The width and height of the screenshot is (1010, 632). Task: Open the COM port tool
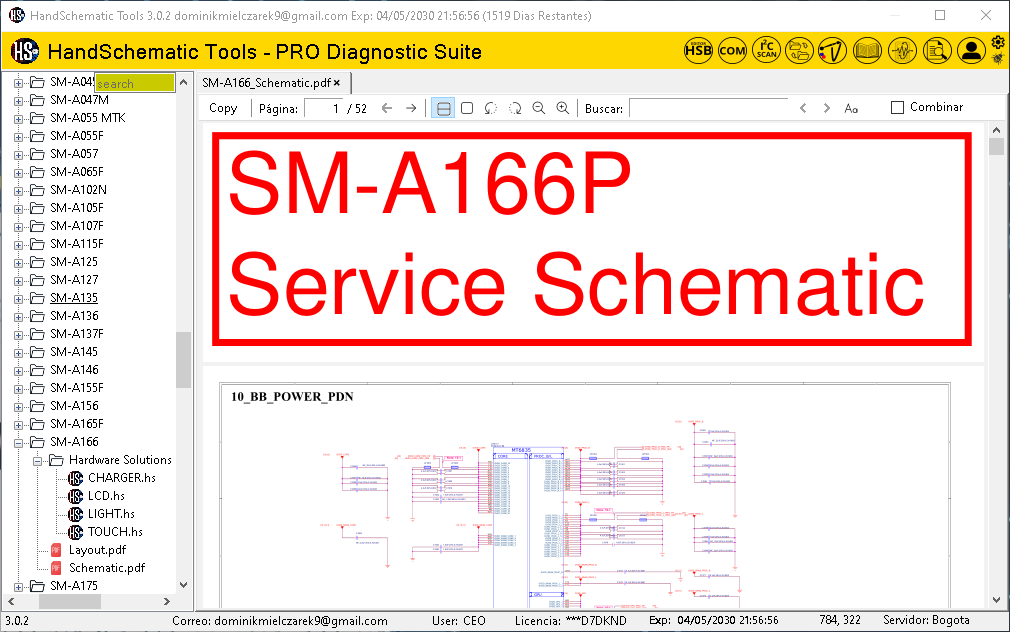point(732,50)
